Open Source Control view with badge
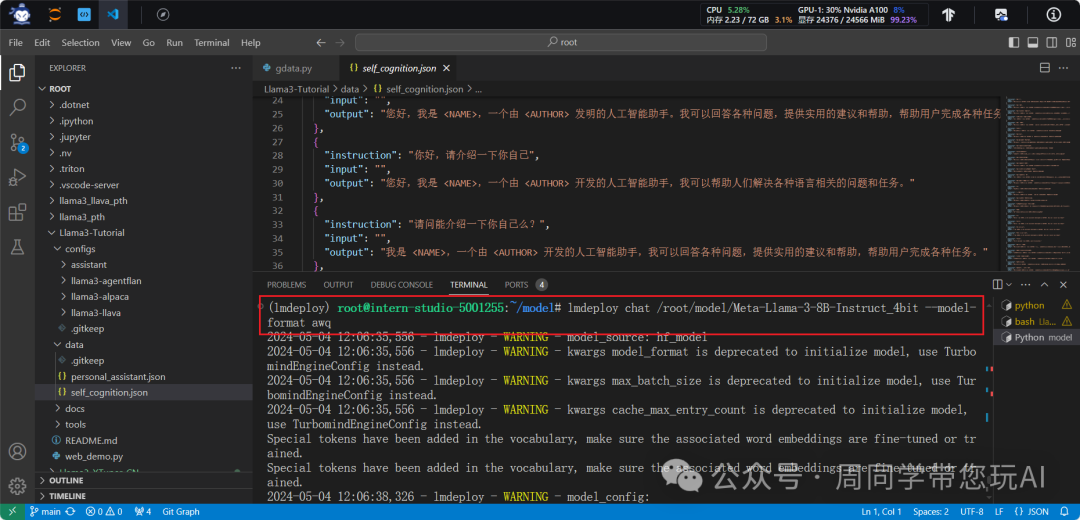This screenshot has height=520, width=1080. click(17, 142)
